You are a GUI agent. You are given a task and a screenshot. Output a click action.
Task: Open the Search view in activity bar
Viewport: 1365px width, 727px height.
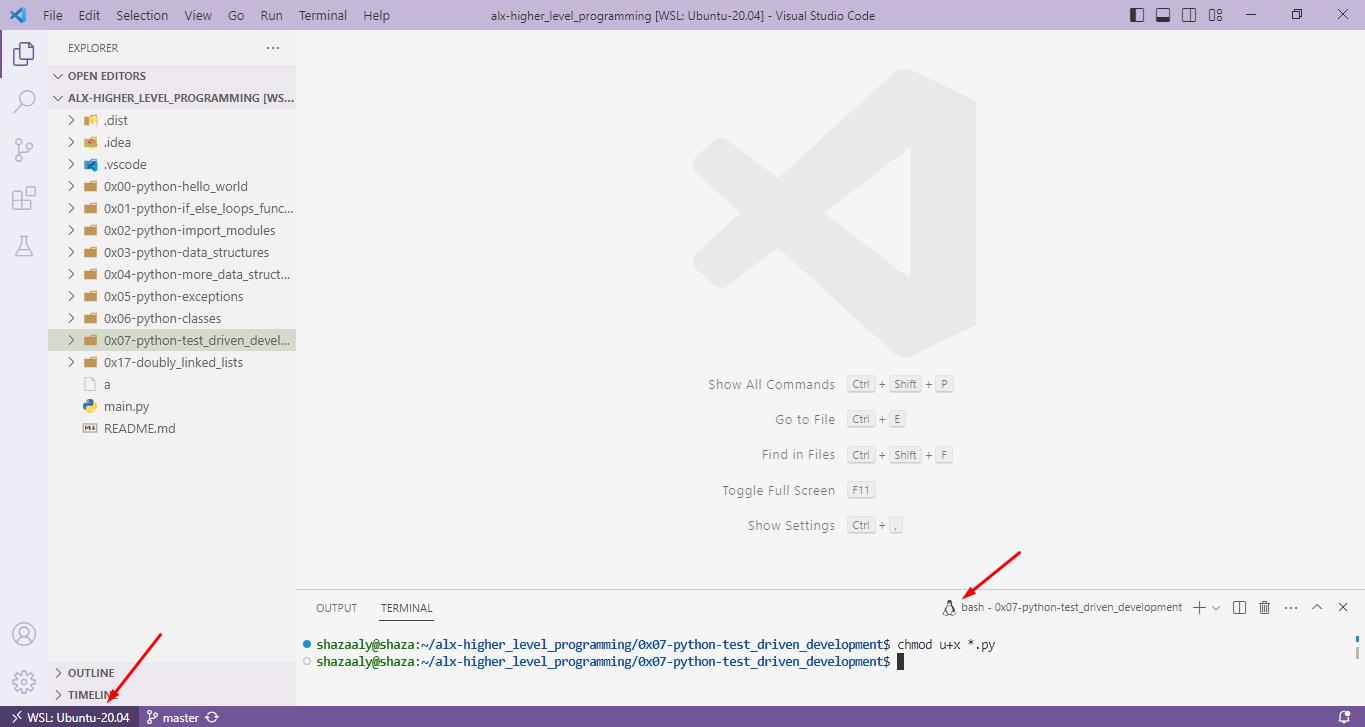(x=23, y=102)
